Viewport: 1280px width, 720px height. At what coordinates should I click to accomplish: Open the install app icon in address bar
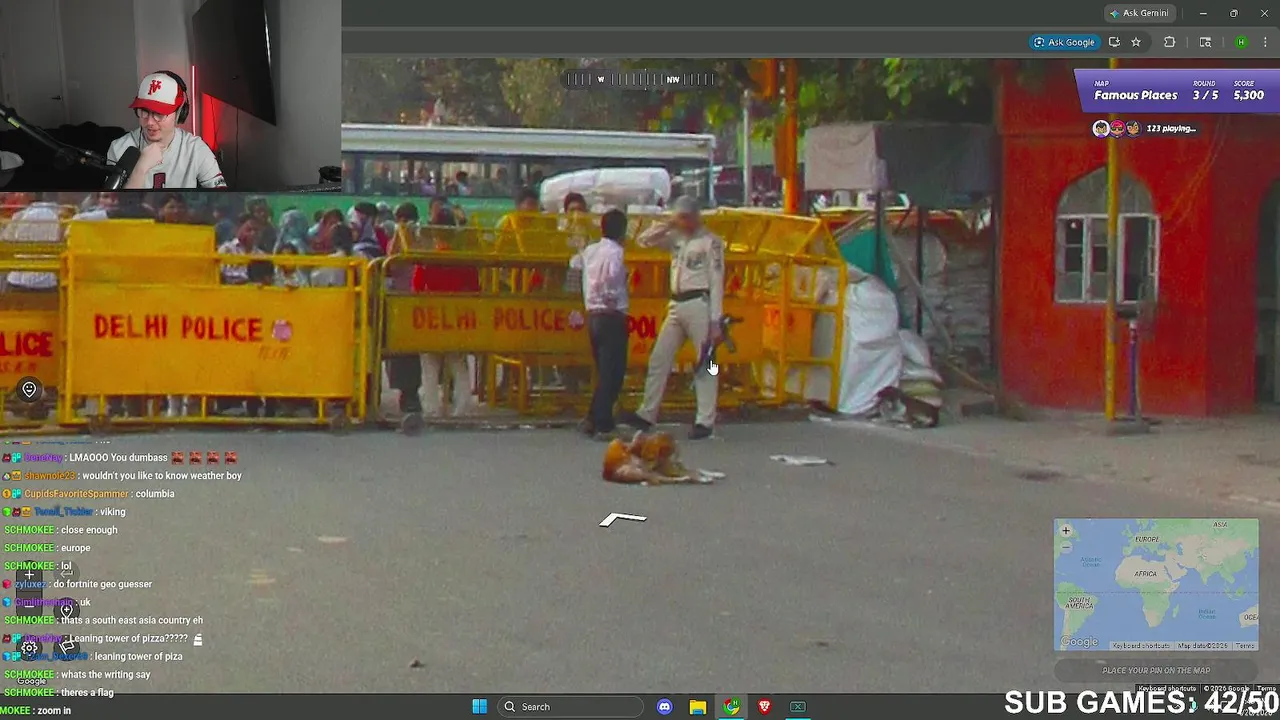(1114, 42)
